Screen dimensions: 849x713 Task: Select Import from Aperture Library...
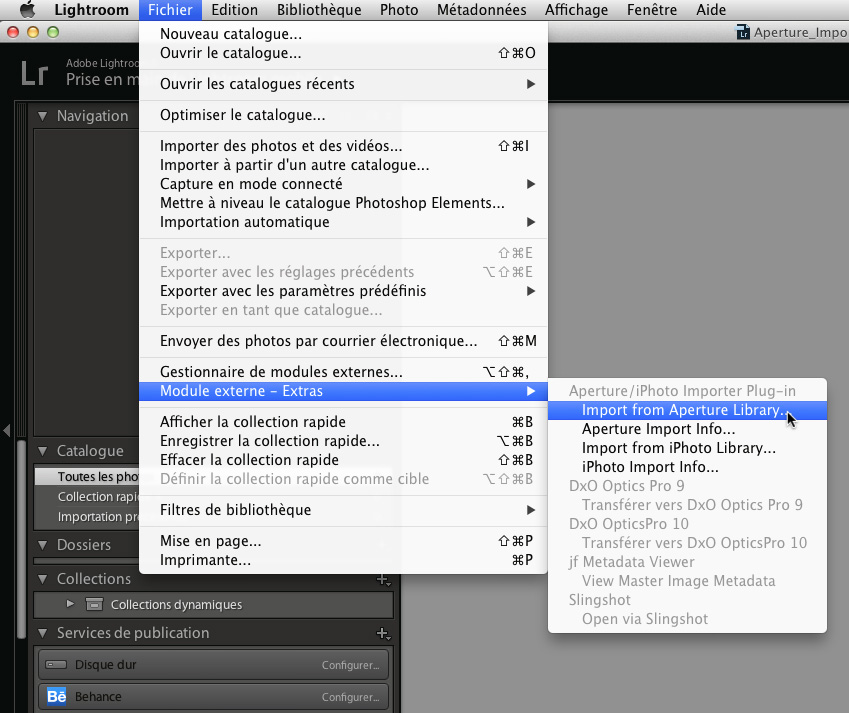(687, 410)
